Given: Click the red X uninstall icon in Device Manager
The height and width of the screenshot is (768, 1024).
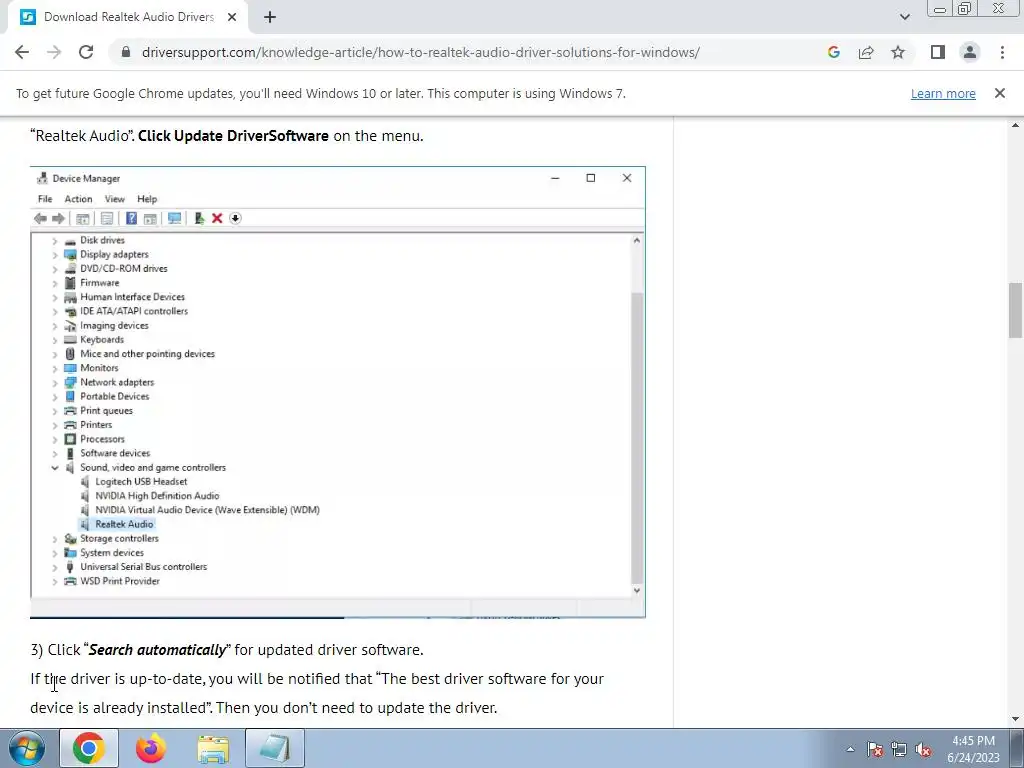Looking at the screenshot, I should click(217, 218).
